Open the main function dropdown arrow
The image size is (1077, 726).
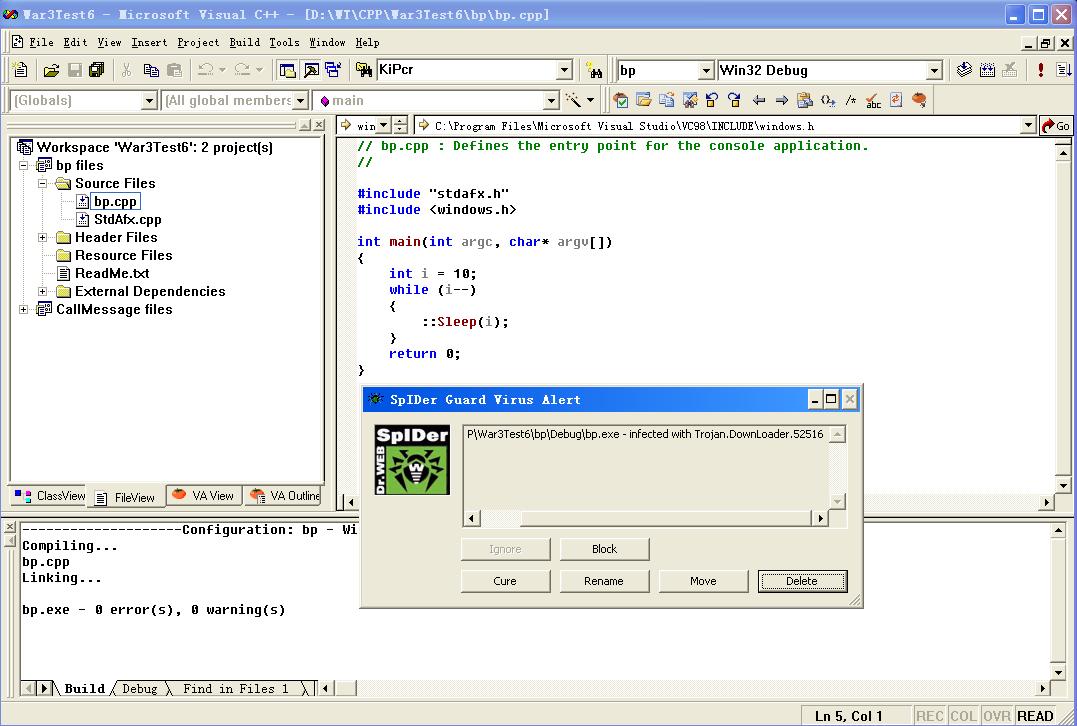(550, 101)
